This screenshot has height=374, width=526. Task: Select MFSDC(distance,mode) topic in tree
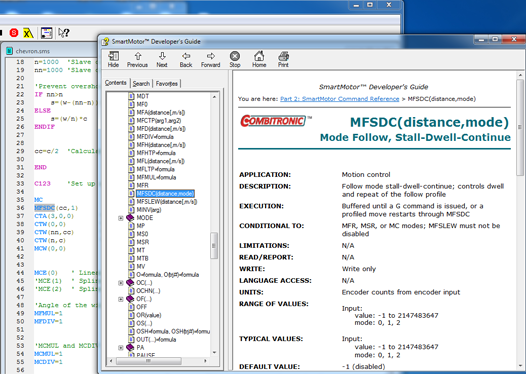tap(165, 194)
